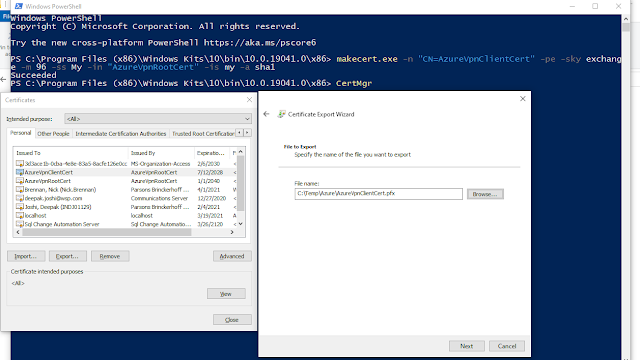Maximize the Windows PowerShell window
Screen dimensions: 640x360
click(x=595, y=6)
